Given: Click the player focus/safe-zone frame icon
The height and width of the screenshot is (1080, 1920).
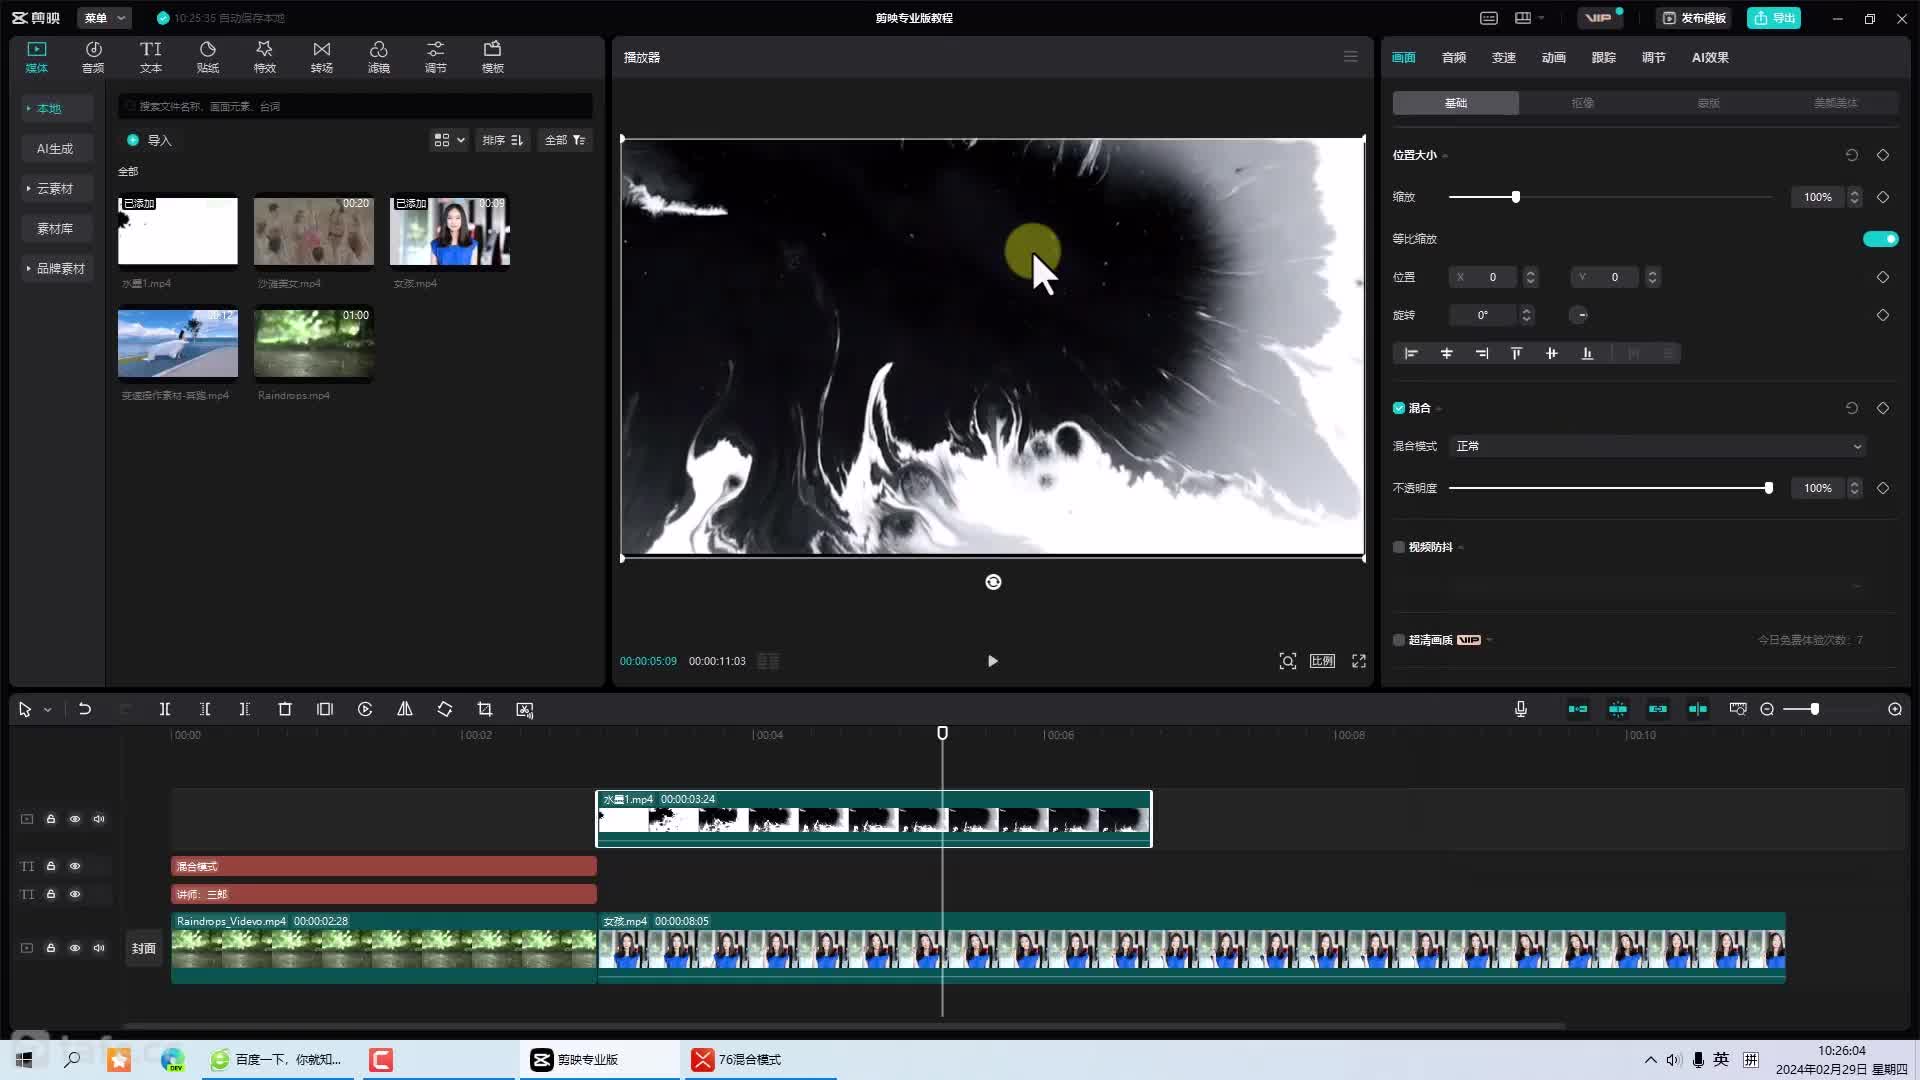Looking at the screenshot, I should click(x=1288, y=661).
